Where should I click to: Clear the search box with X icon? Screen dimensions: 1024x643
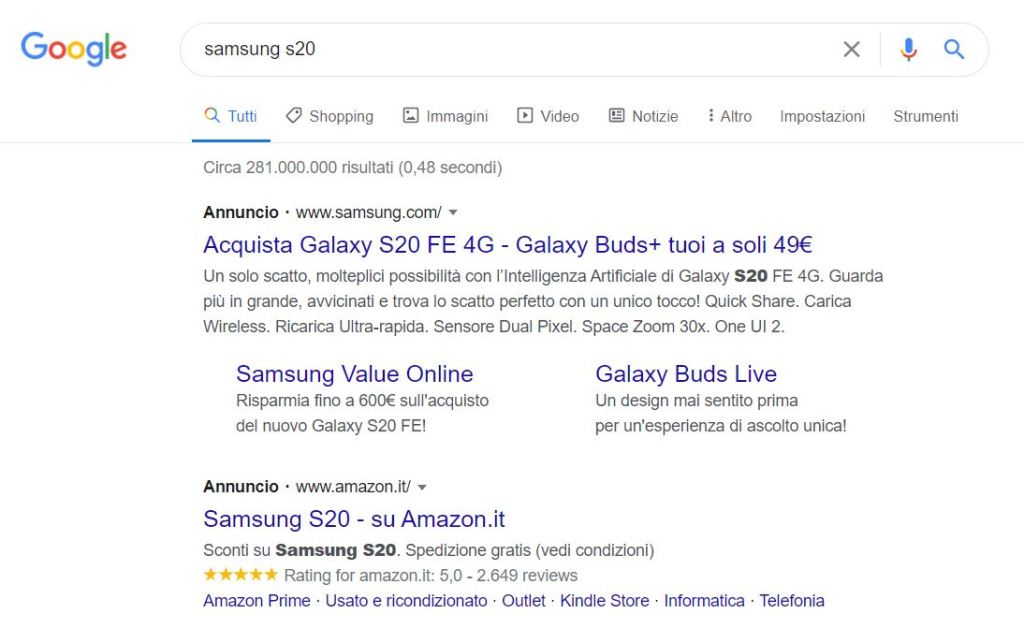click(851, 49)
